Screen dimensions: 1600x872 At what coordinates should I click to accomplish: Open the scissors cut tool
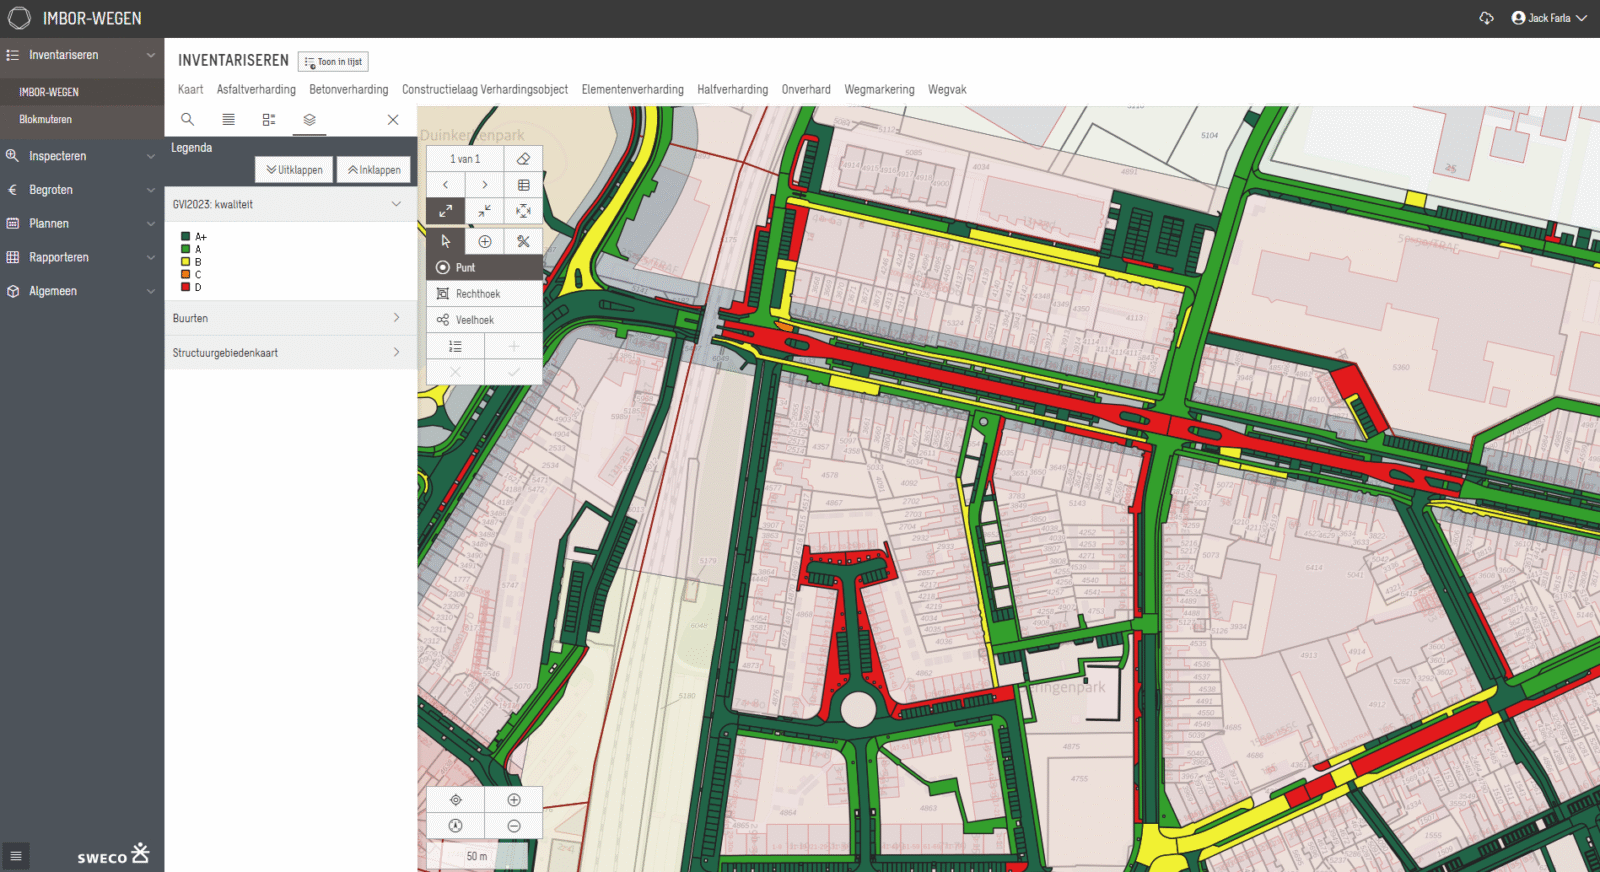523,241
